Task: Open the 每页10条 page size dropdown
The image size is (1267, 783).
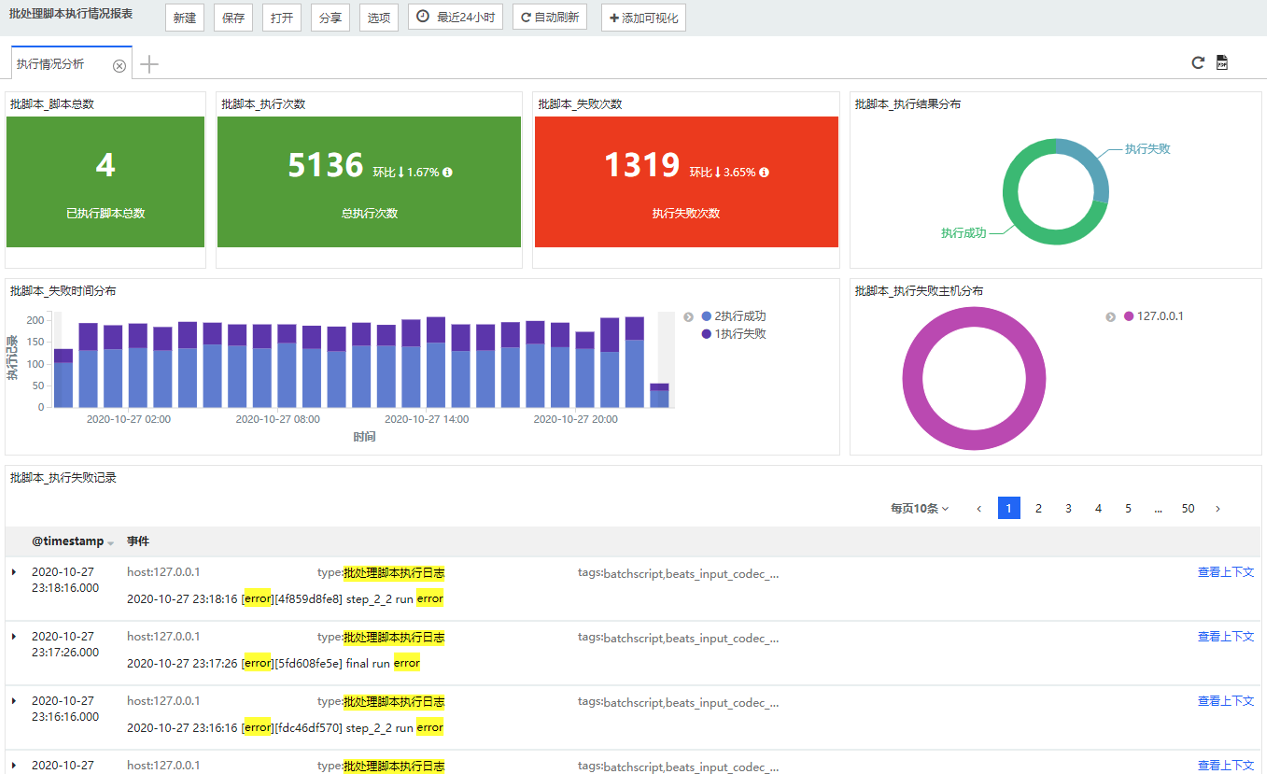Action: (919, 509)
